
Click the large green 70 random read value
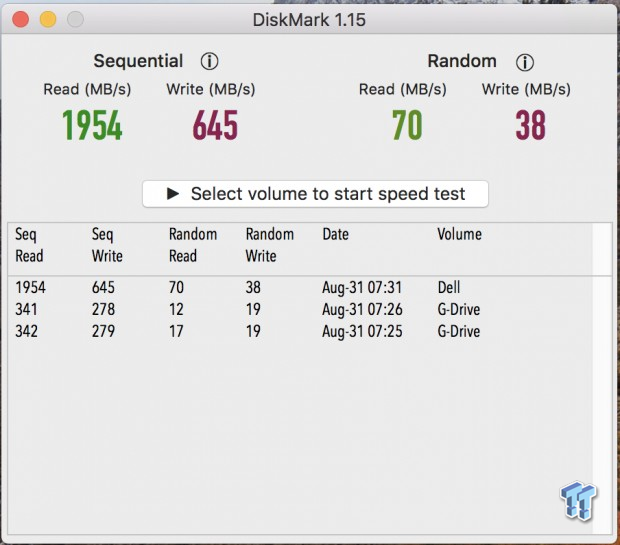coord(407,125)
